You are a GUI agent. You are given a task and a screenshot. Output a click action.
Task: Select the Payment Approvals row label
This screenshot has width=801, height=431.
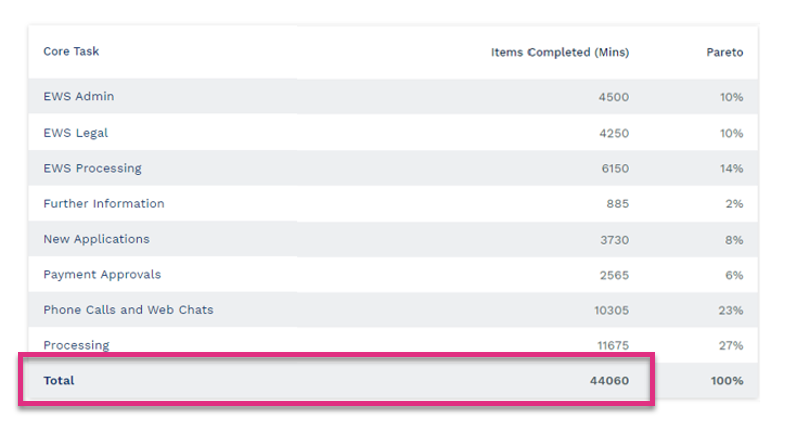102,275
